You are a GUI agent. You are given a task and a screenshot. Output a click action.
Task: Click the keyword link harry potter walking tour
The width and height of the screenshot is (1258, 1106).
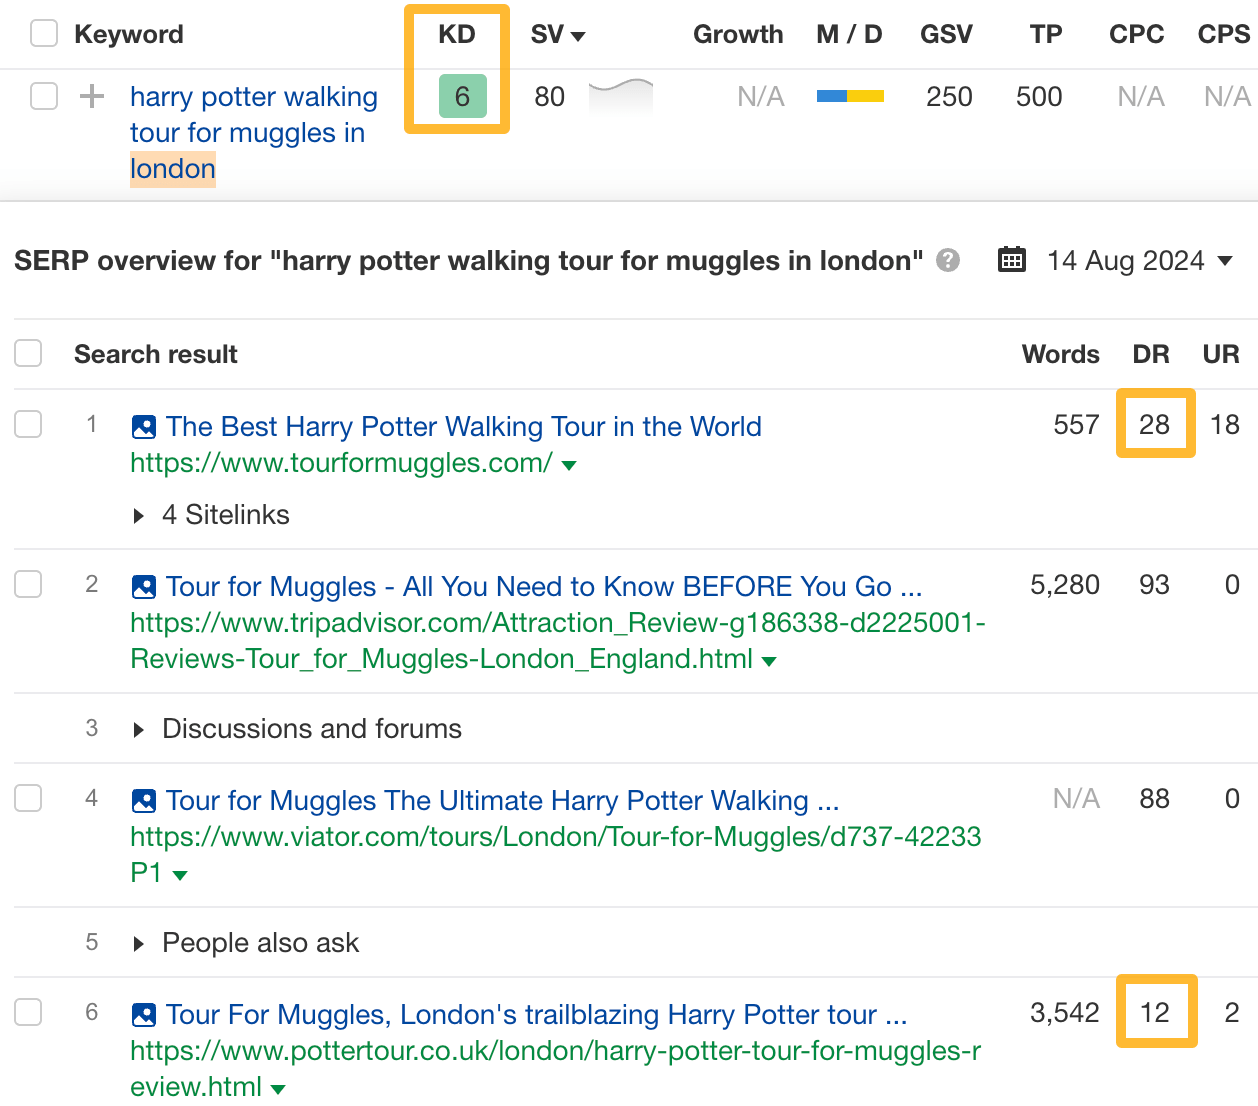click(253, 96)
